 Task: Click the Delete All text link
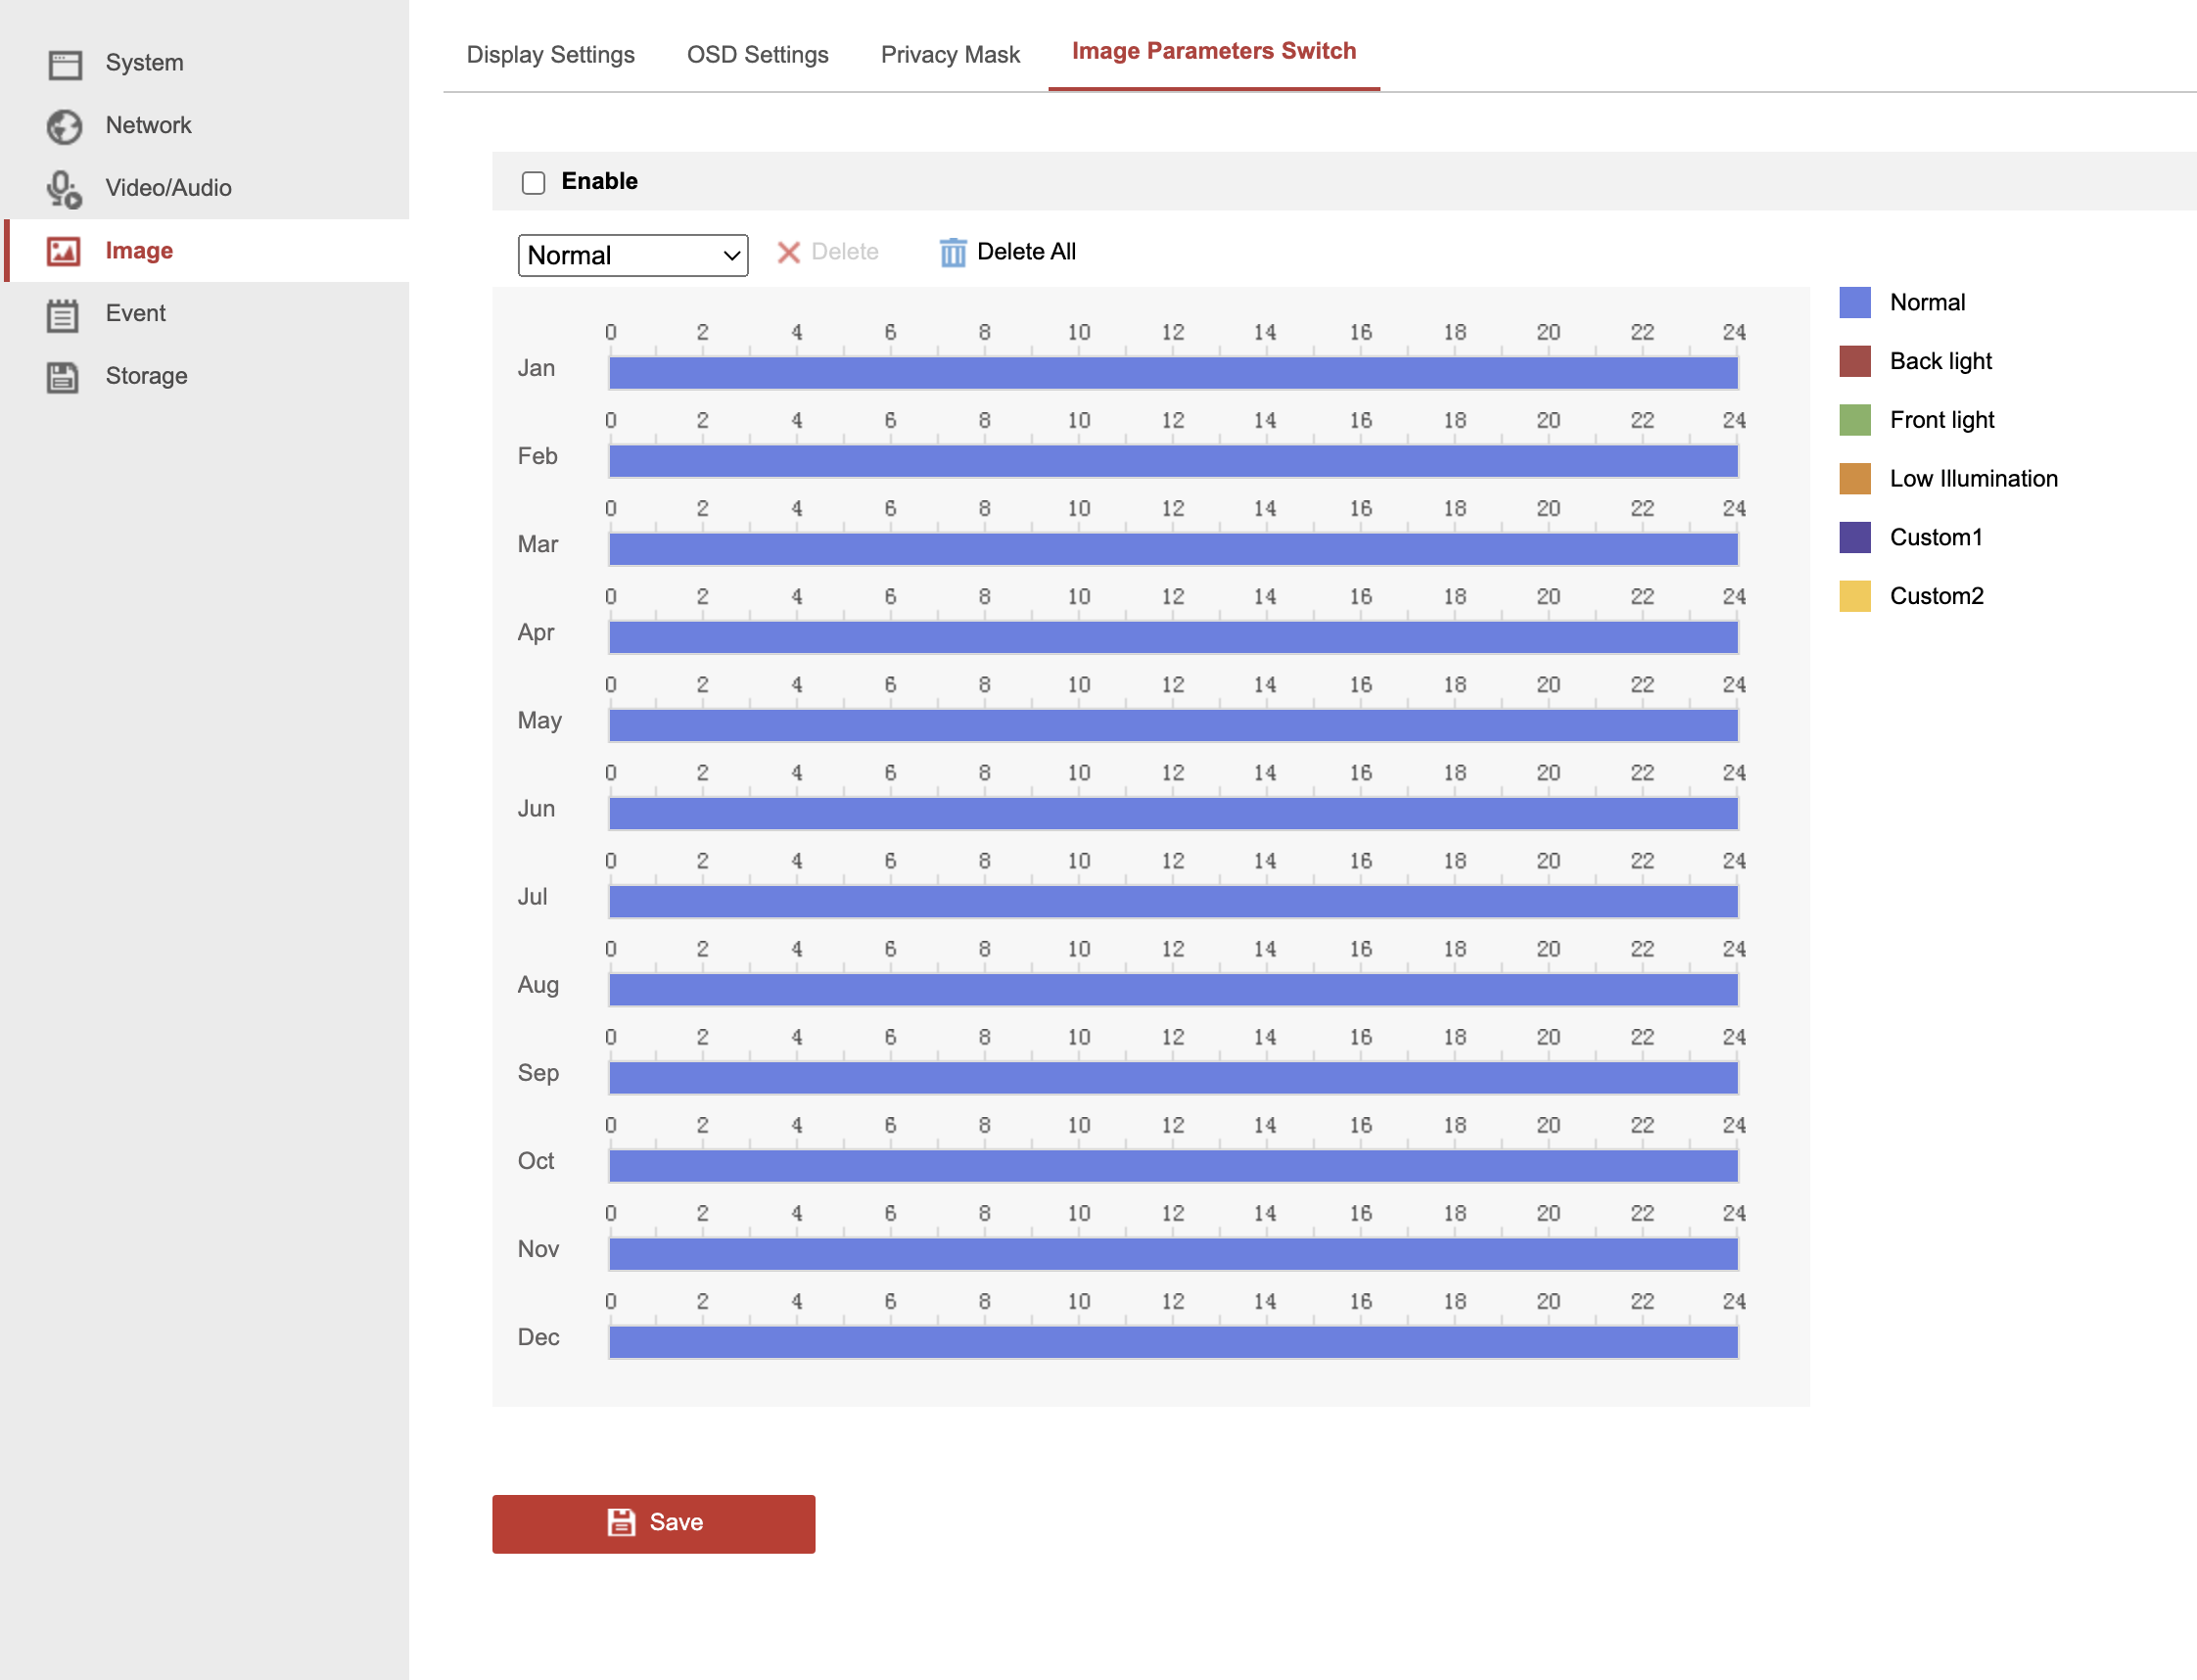click(1025, 252)
